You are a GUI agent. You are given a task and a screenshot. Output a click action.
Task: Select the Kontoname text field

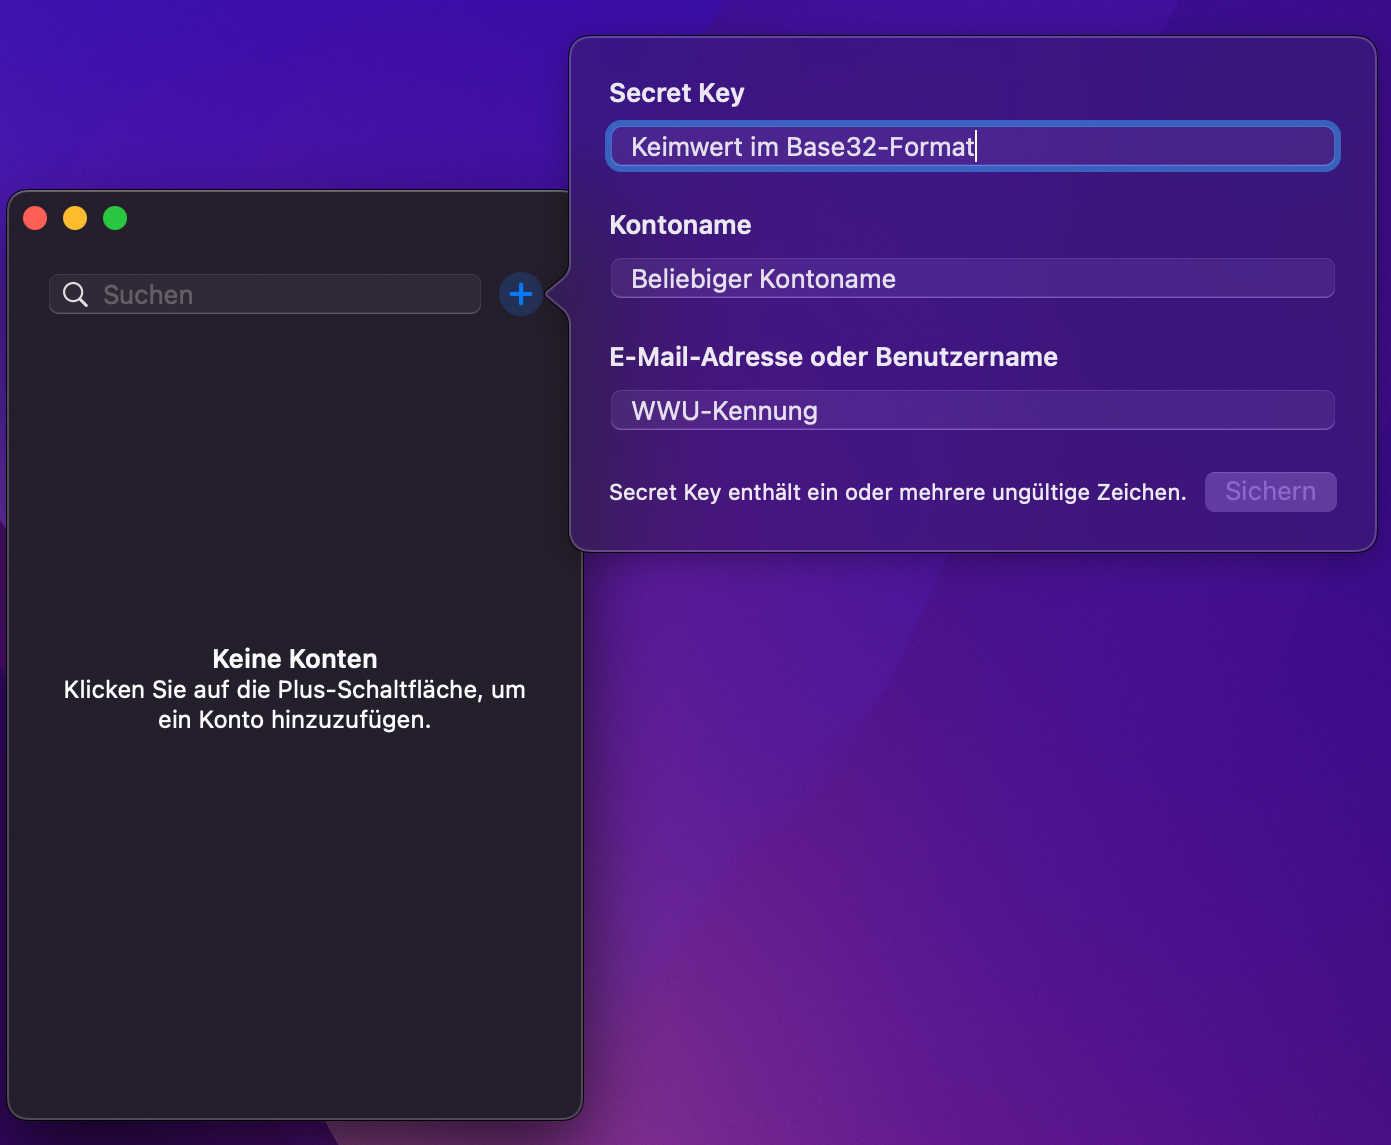coord(972,279)
